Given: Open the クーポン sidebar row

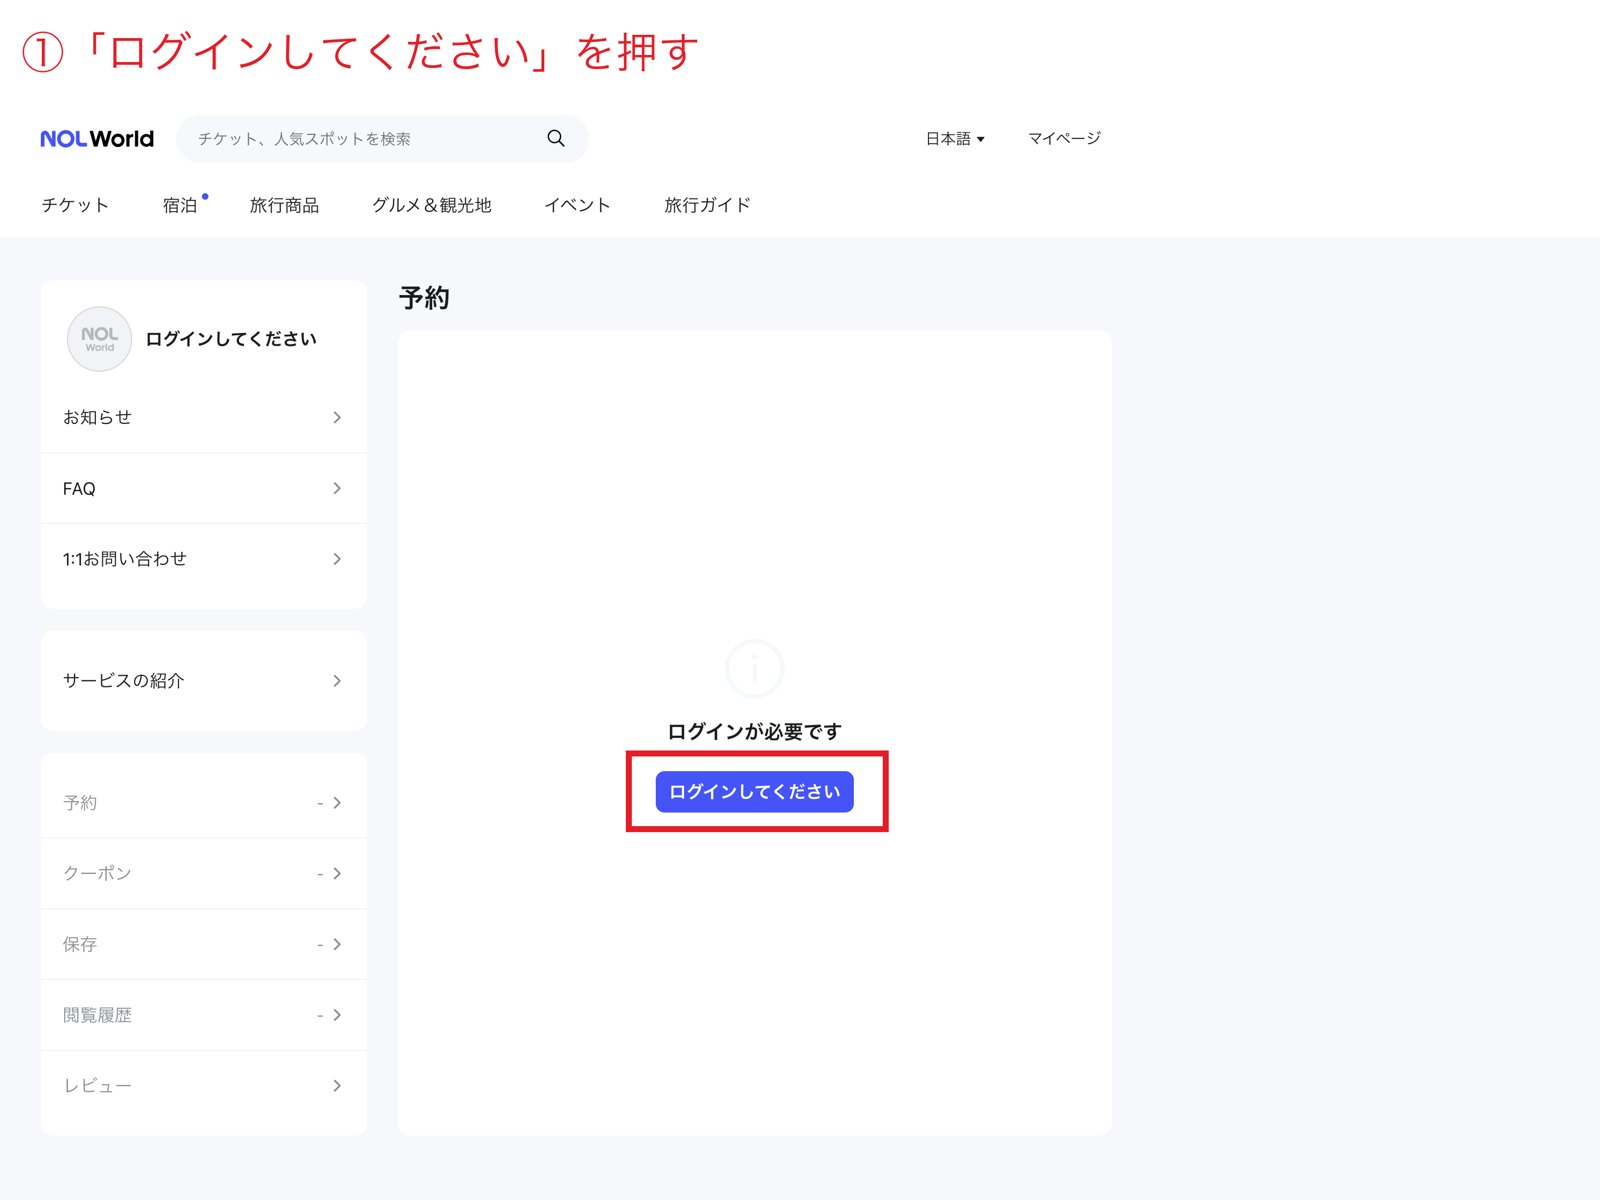Looking at the screenshot, I should point(204,874).
